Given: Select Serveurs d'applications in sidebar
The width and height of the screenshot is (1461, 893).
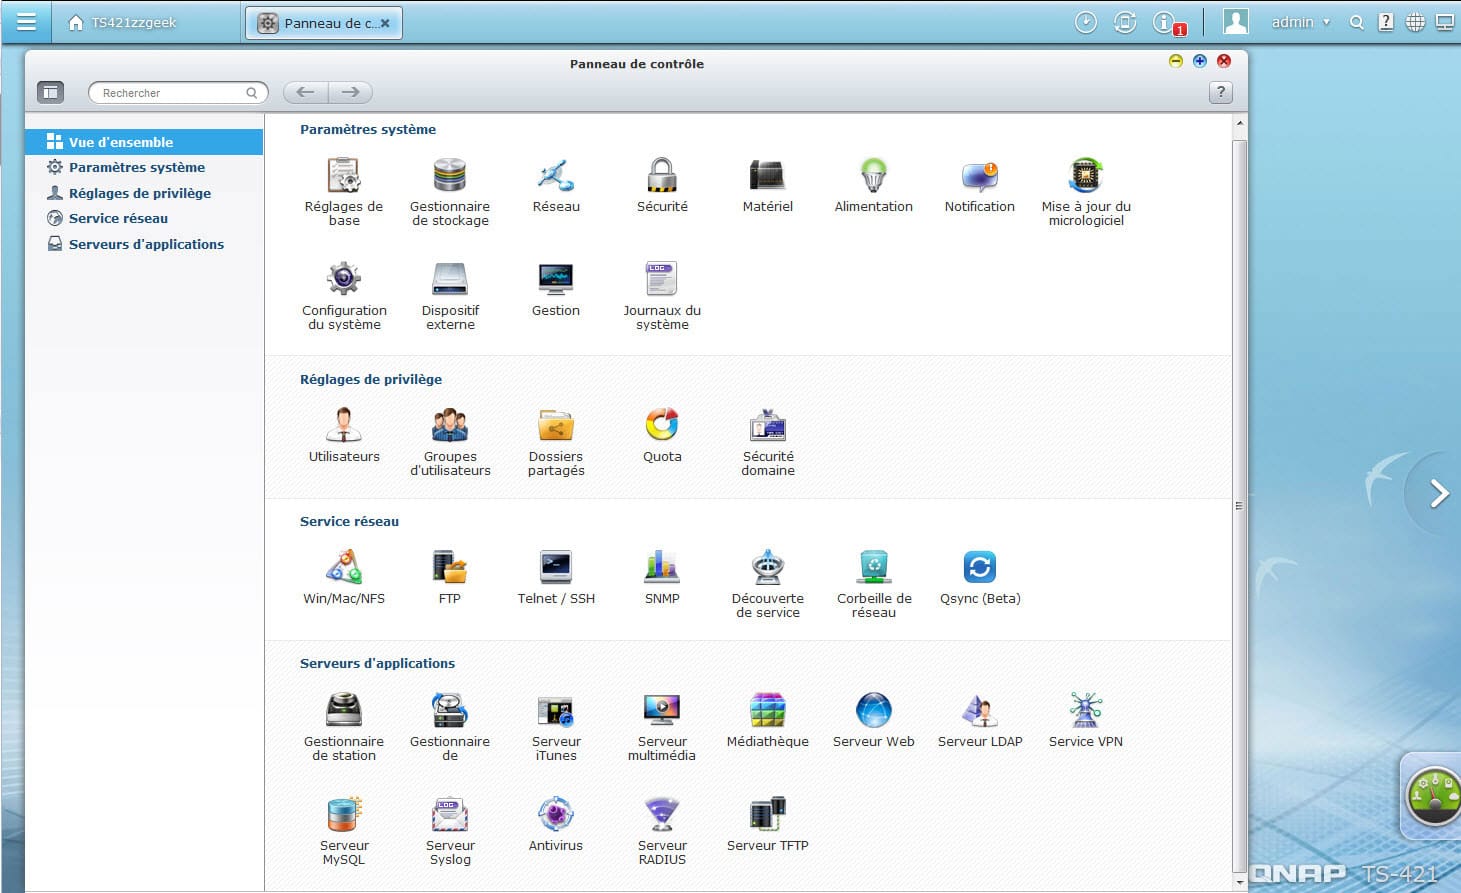Looking at the screenshot, I should (x=144, y=244).
